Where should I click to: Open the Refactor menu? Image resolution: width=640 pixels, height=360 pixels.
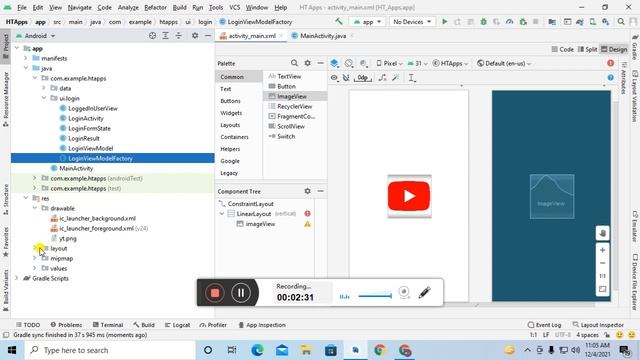pos(155,7)
